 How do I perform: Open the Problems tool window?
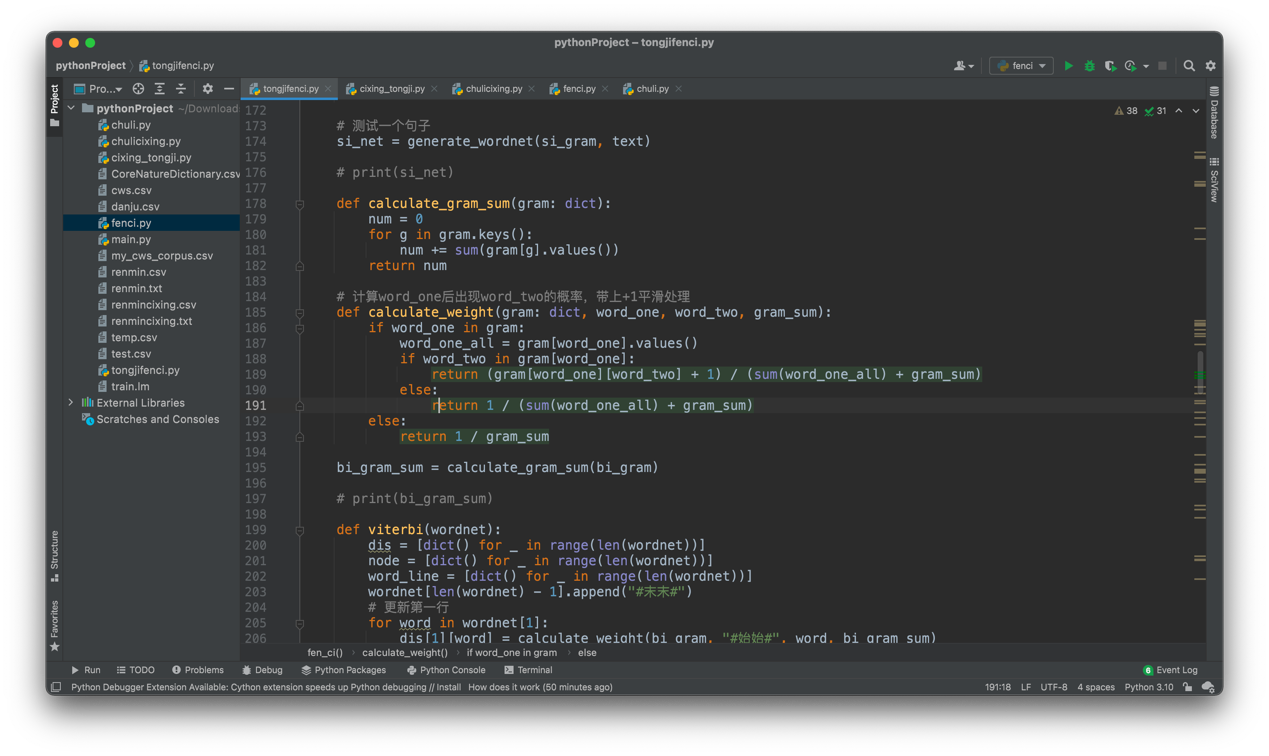198,670
